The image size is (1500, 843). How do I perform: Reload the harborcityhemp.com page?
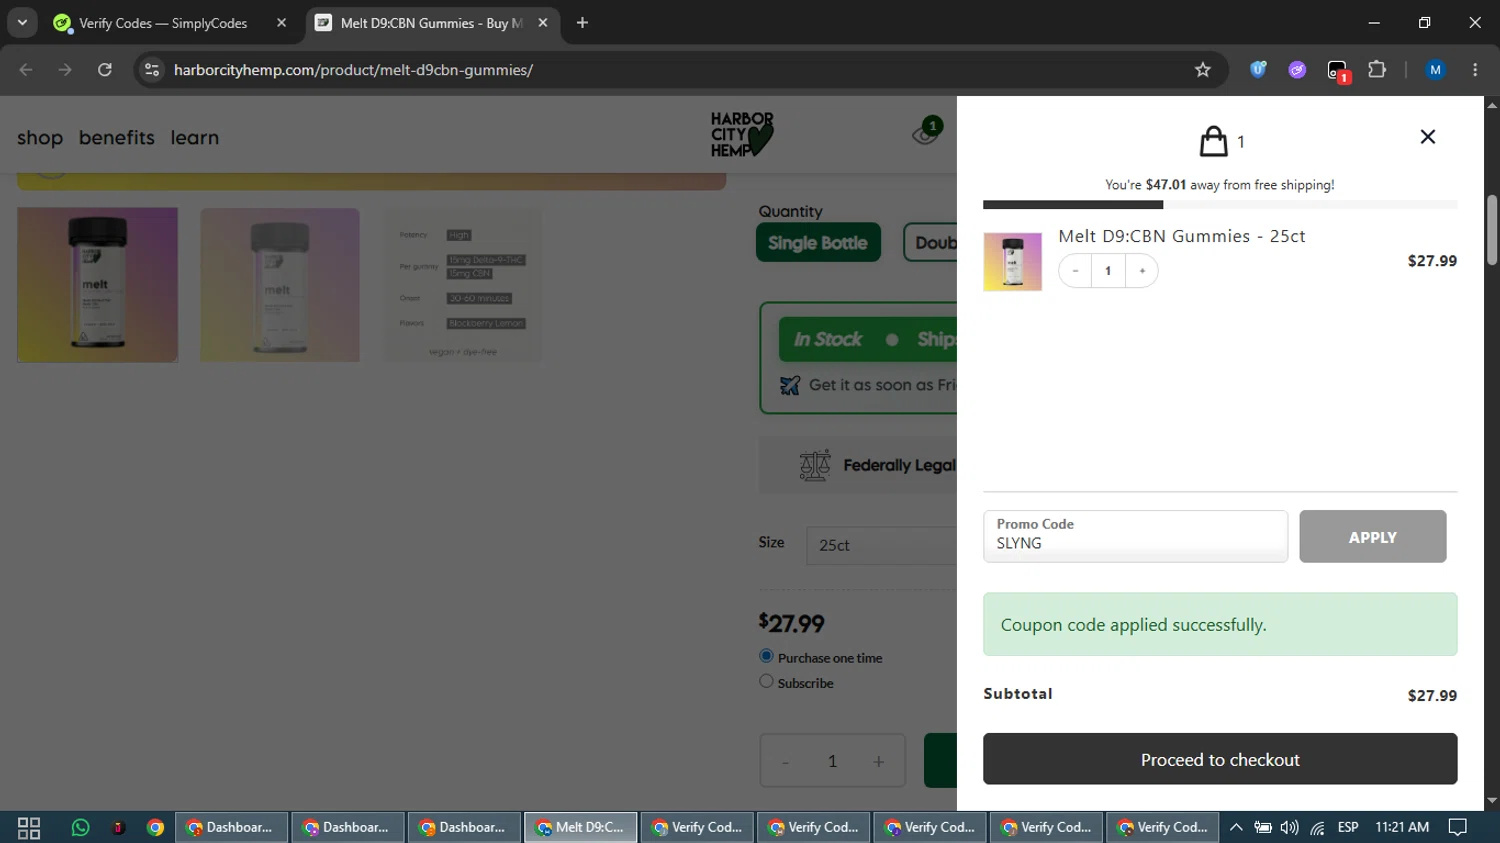point(105,70)
